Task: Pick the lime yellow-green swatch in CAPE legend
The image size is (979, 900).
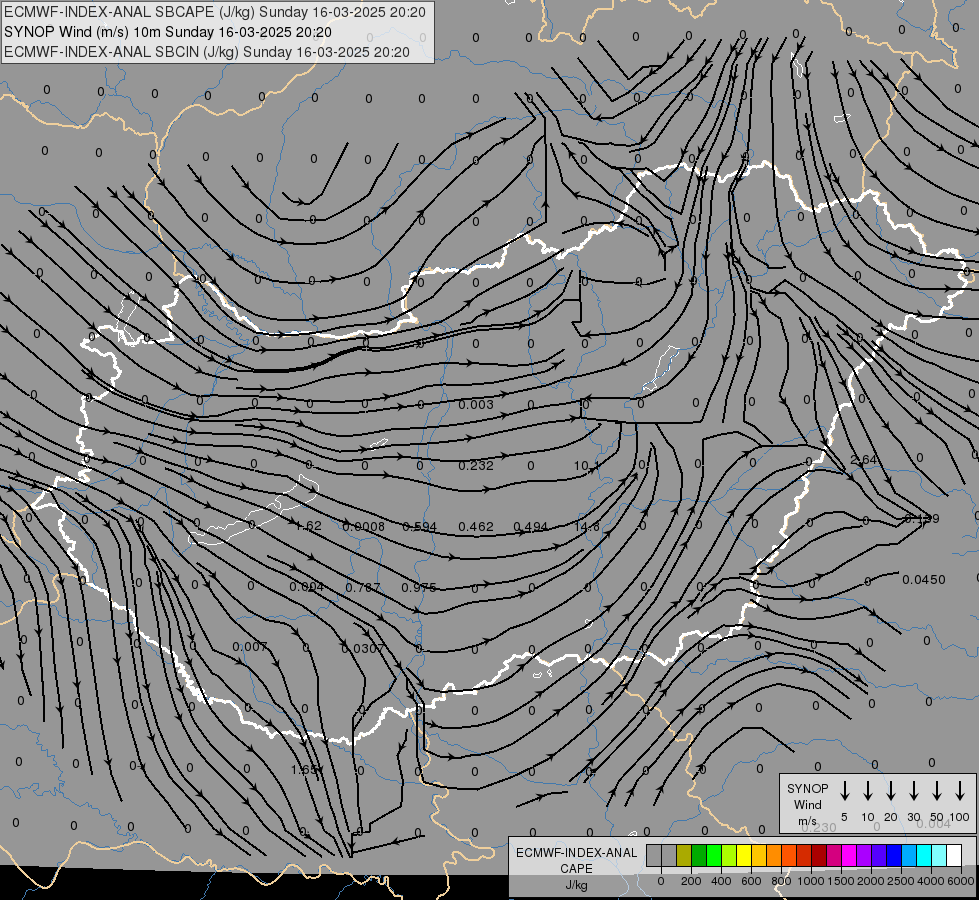Action: [729, 855]
